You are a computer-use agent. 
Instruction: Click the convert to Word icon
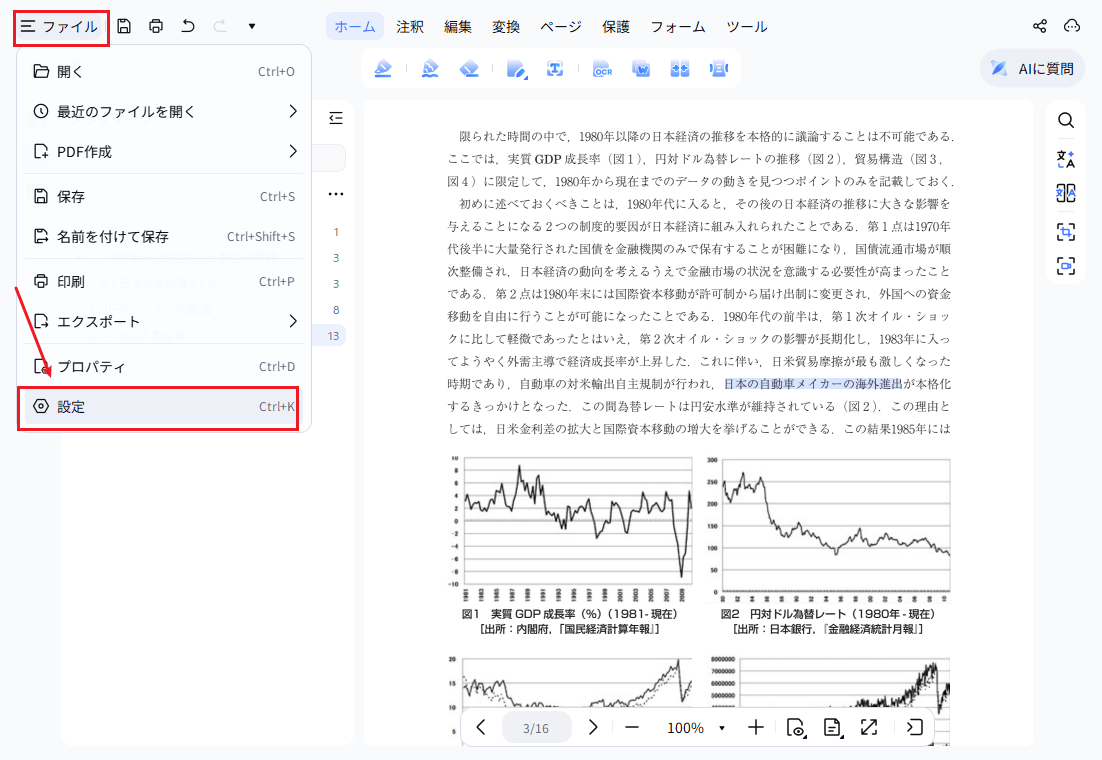pyautogui.click(x=641, y=69)
